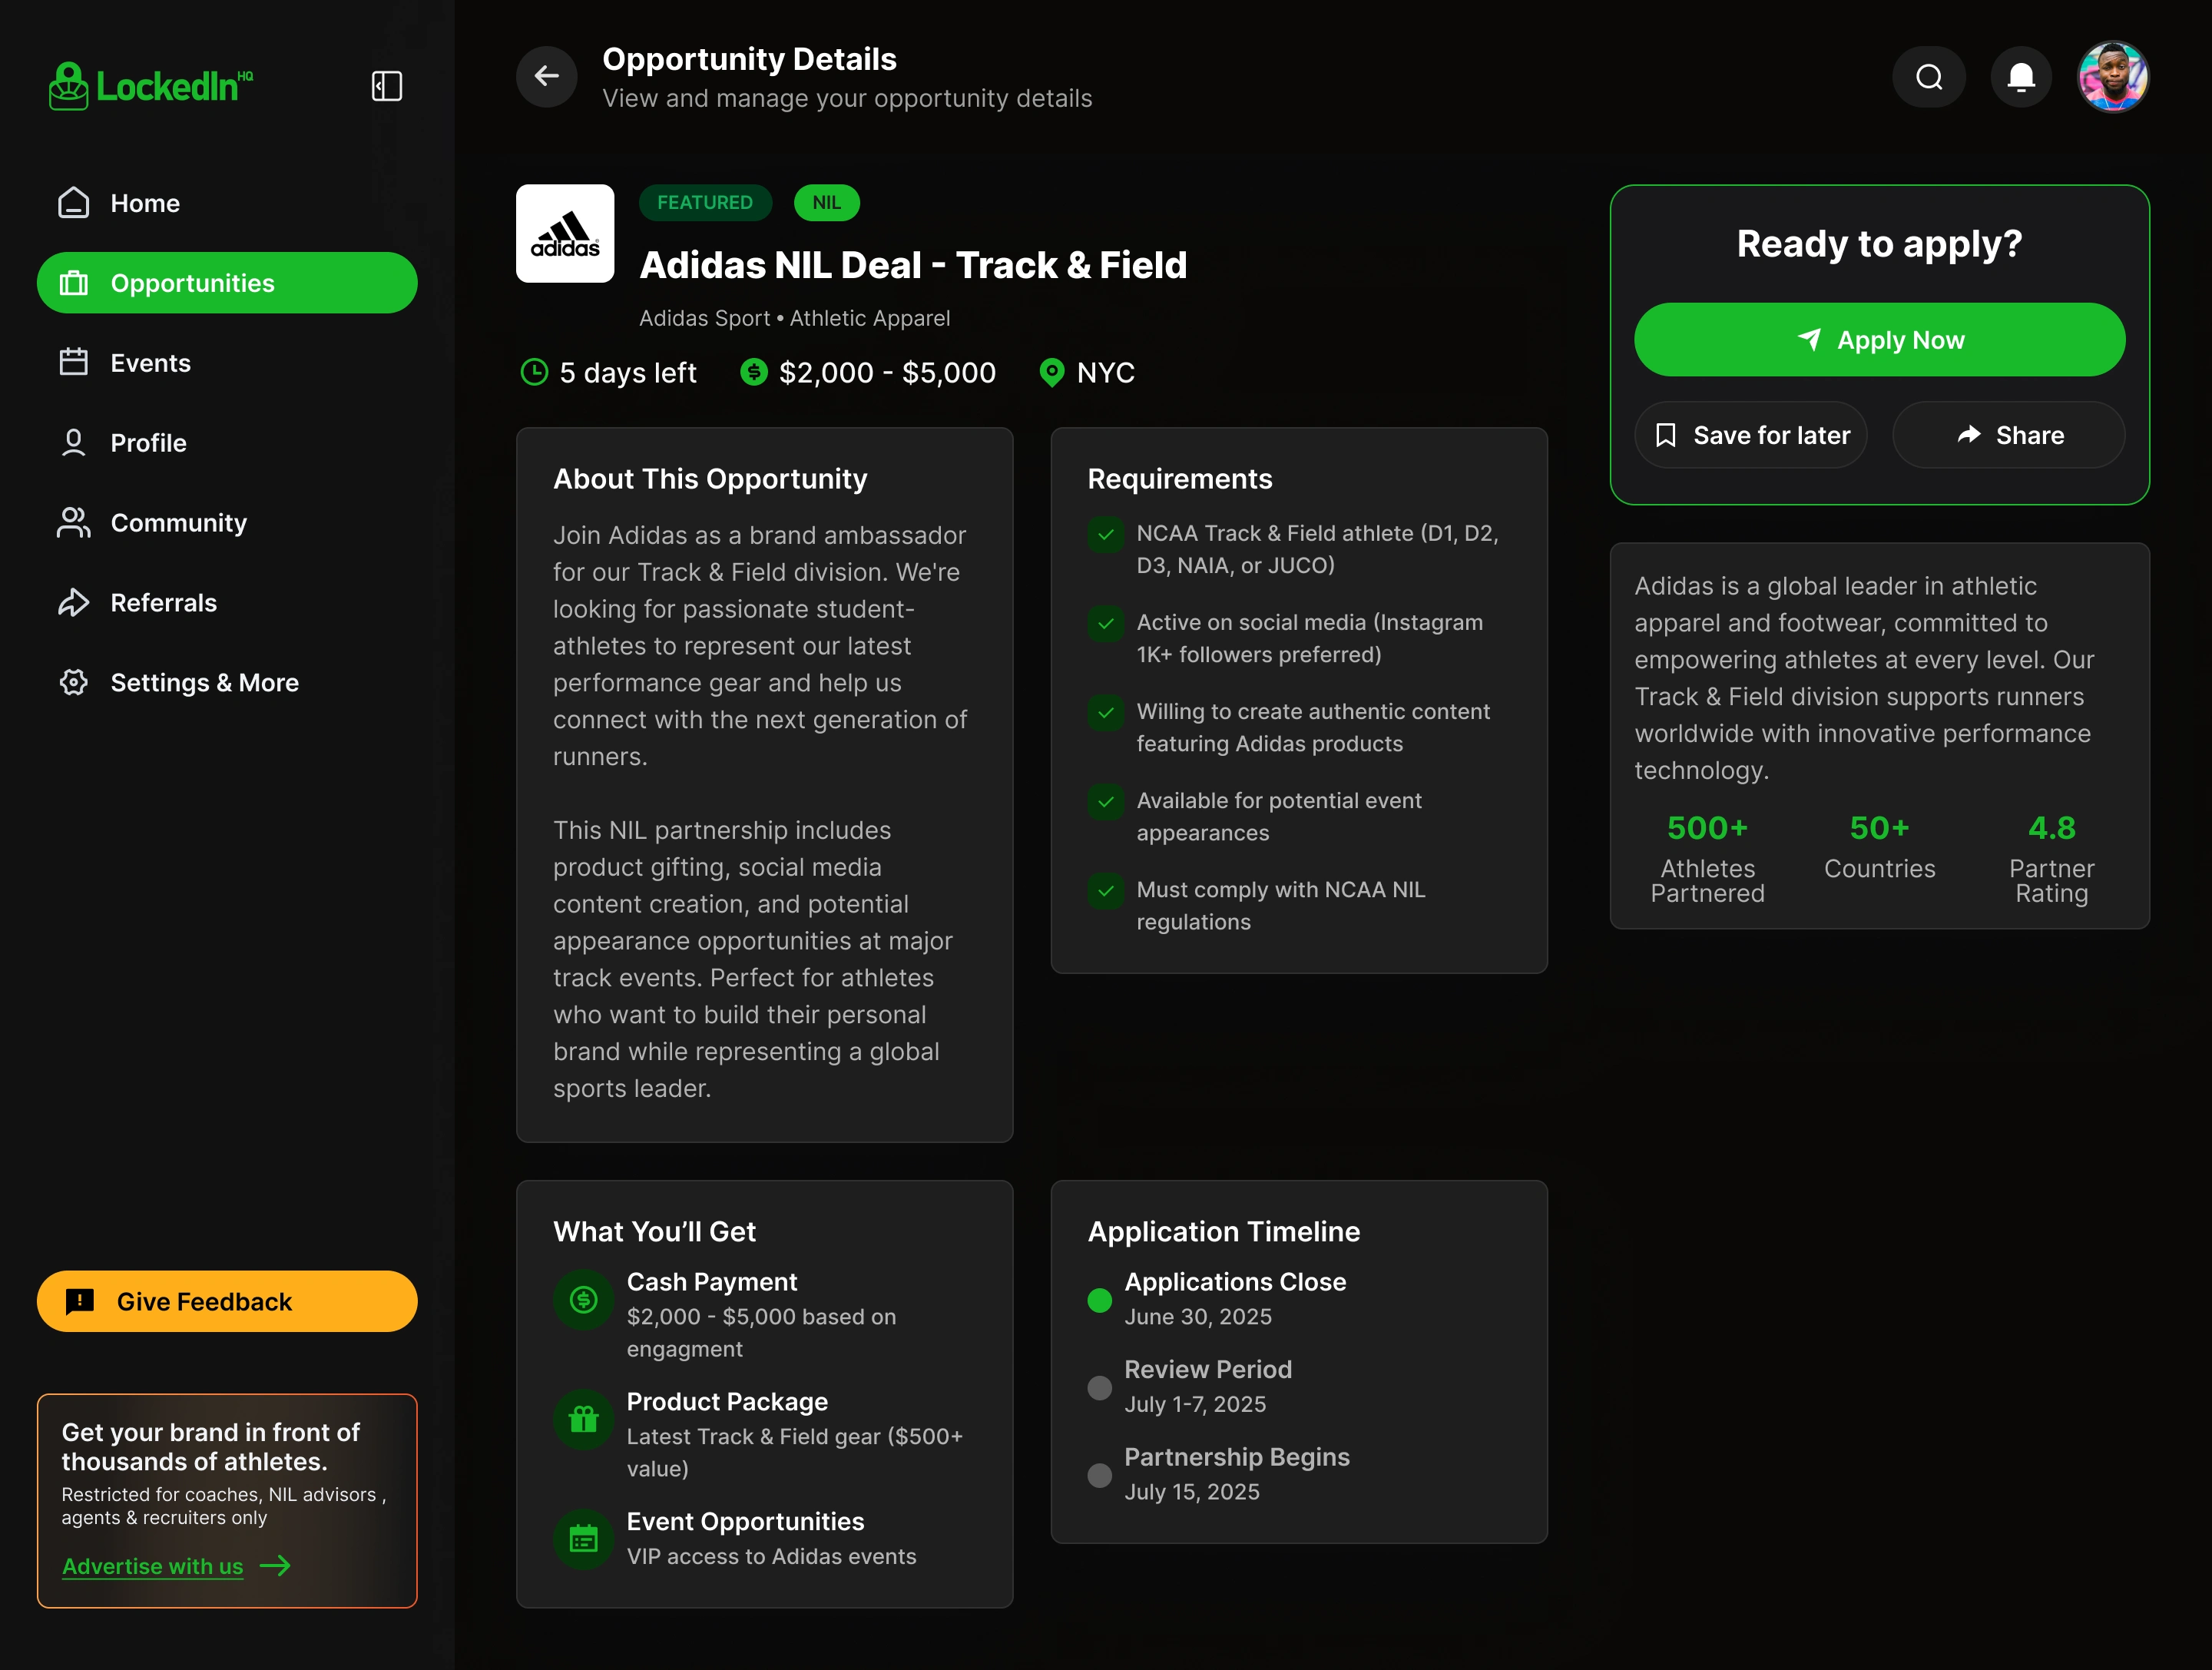Share this opportunity
The height and width of the screenshot is (1670, 2212).
pyautogui.click(x=2009, y=435)
